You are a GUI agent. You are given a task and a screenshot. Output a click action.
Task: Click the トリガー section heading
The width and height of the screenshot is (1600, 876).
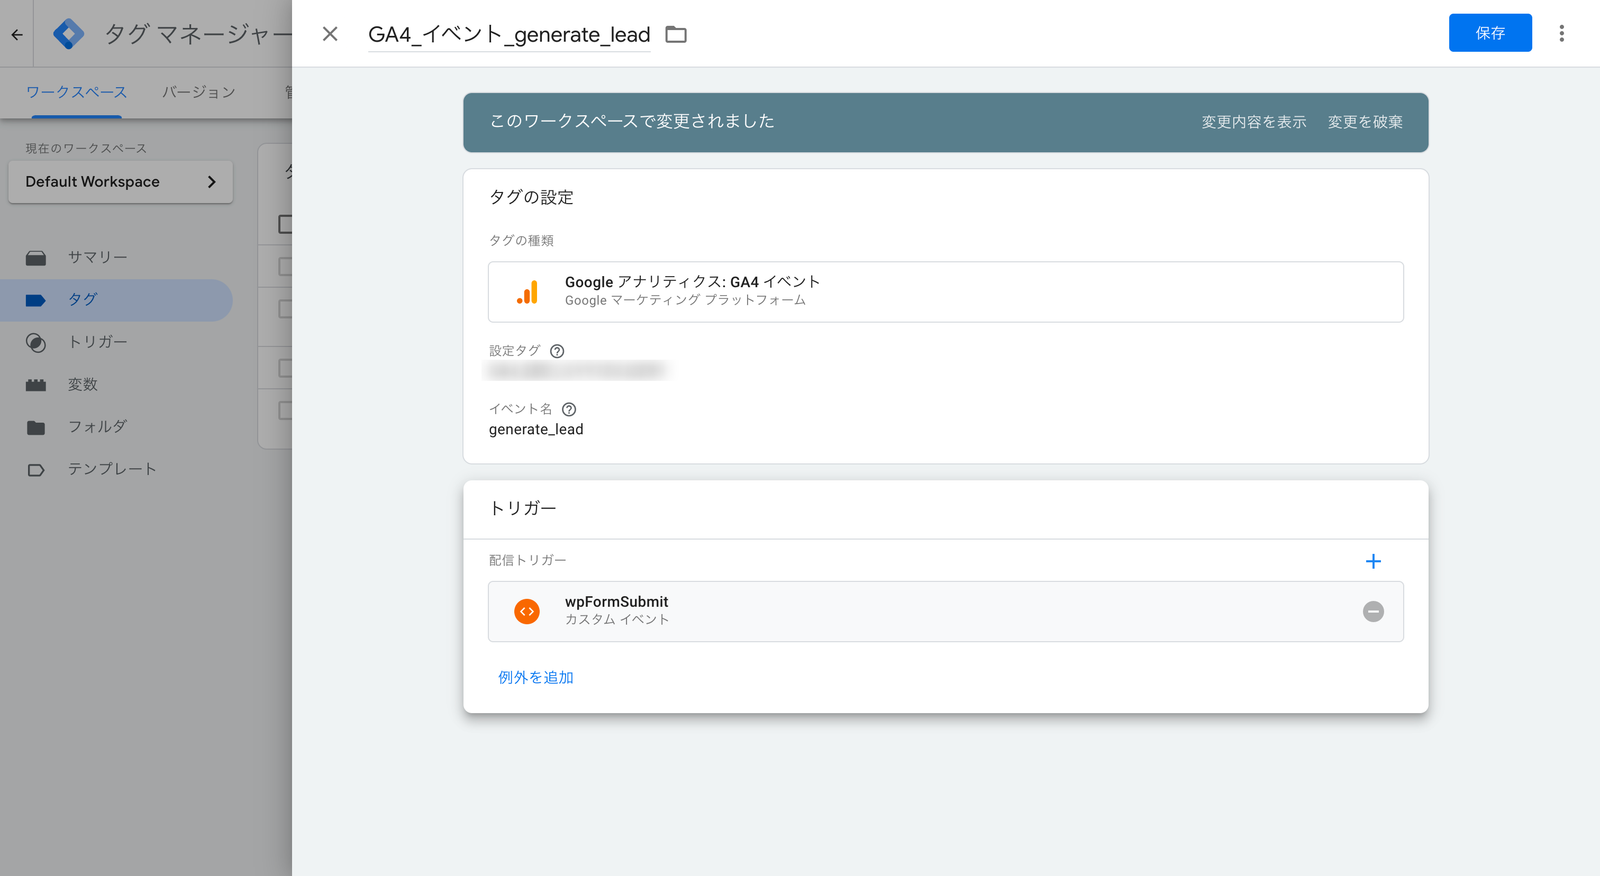pos(522,508)
